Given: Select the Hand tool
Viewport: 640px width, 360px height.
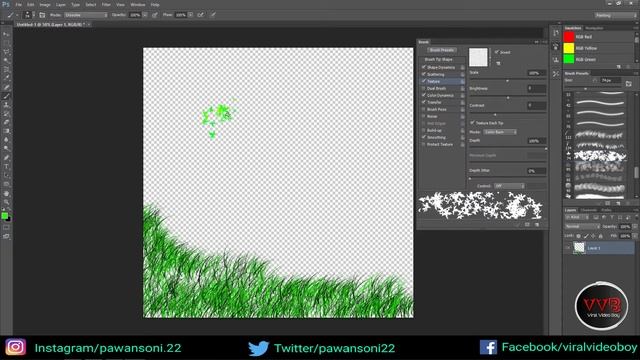Looking at the screenshot, I should click(x=6, y=193).
